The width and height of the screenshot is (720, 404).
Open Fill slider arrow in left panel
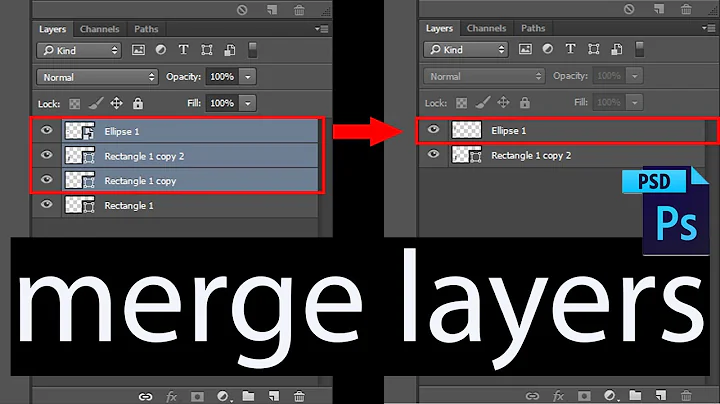click(248, 103)
